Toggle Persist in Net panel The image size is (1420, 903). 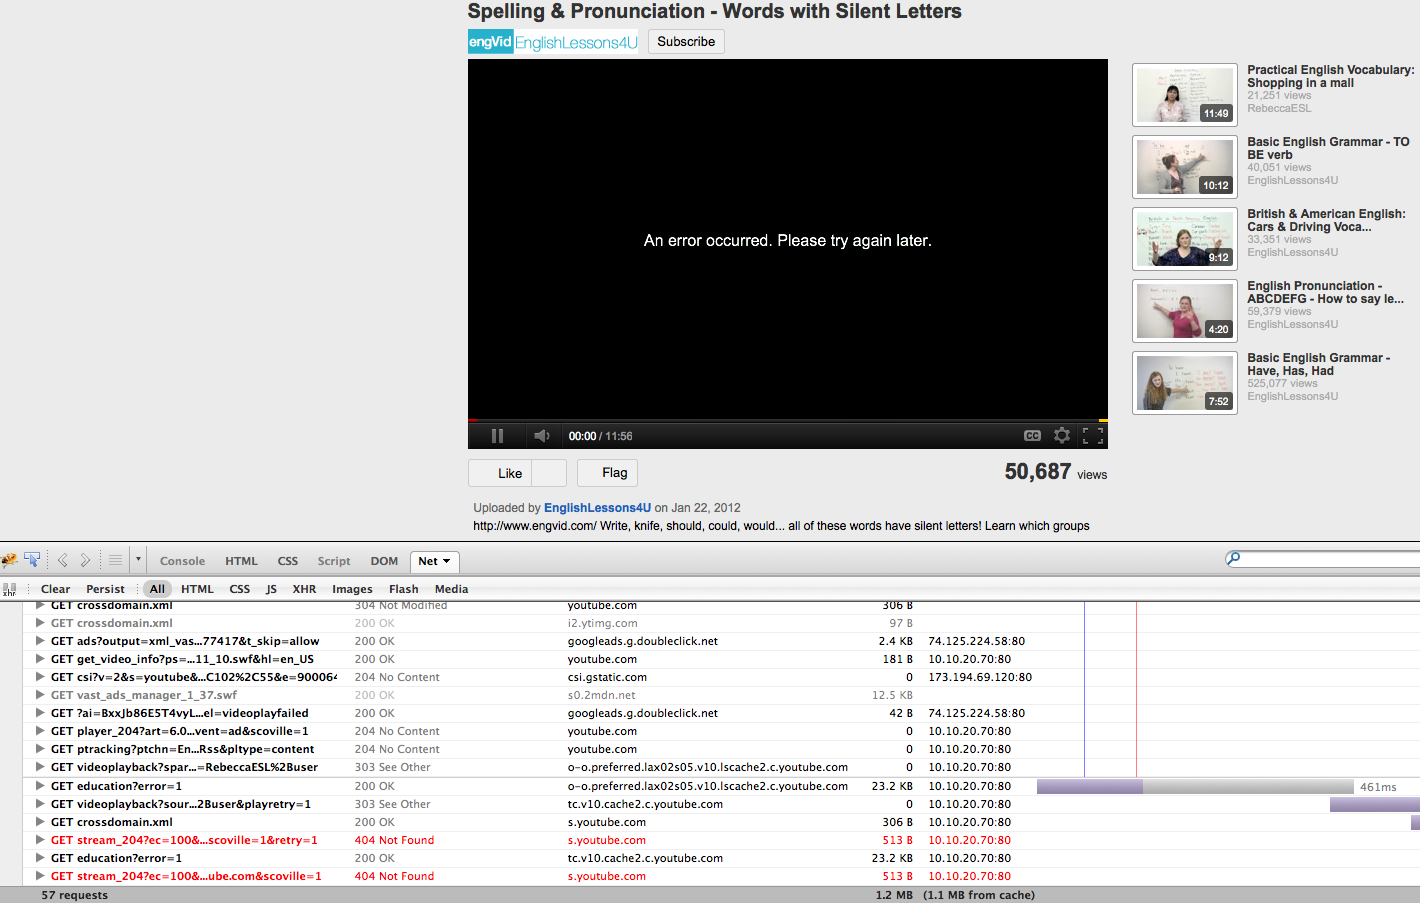click(x=105, y=589)
